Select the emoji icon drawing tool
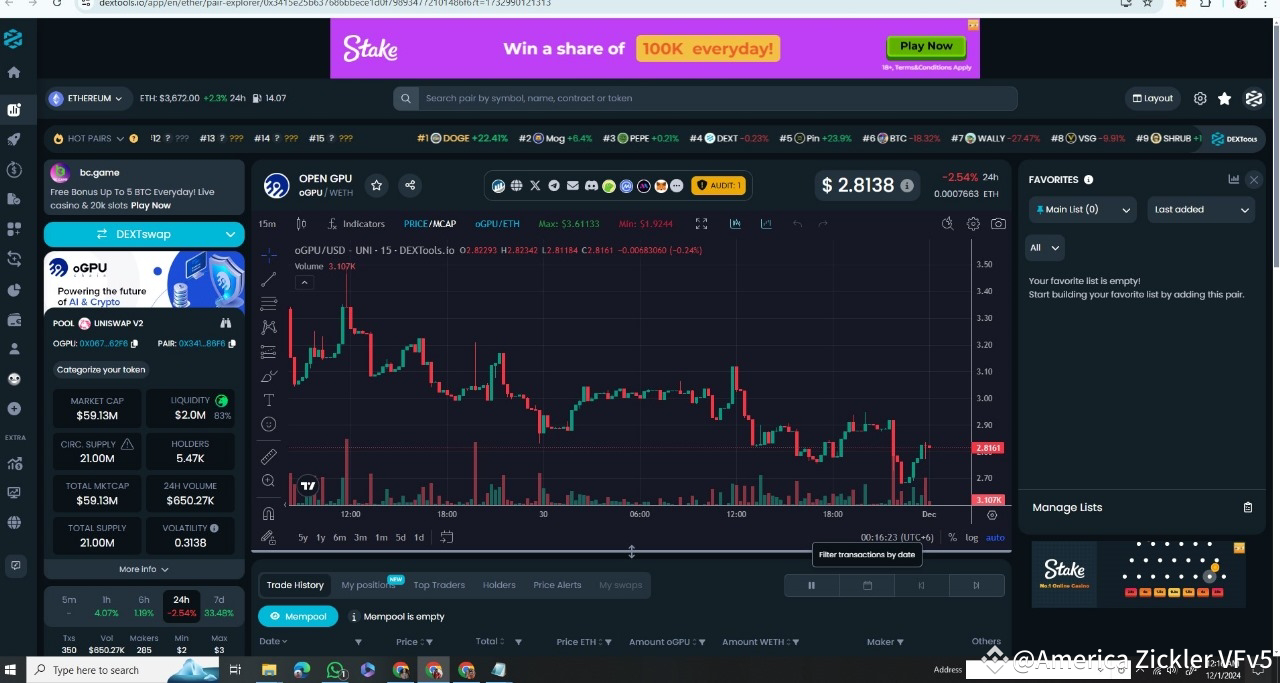 (x=269, y=424)
